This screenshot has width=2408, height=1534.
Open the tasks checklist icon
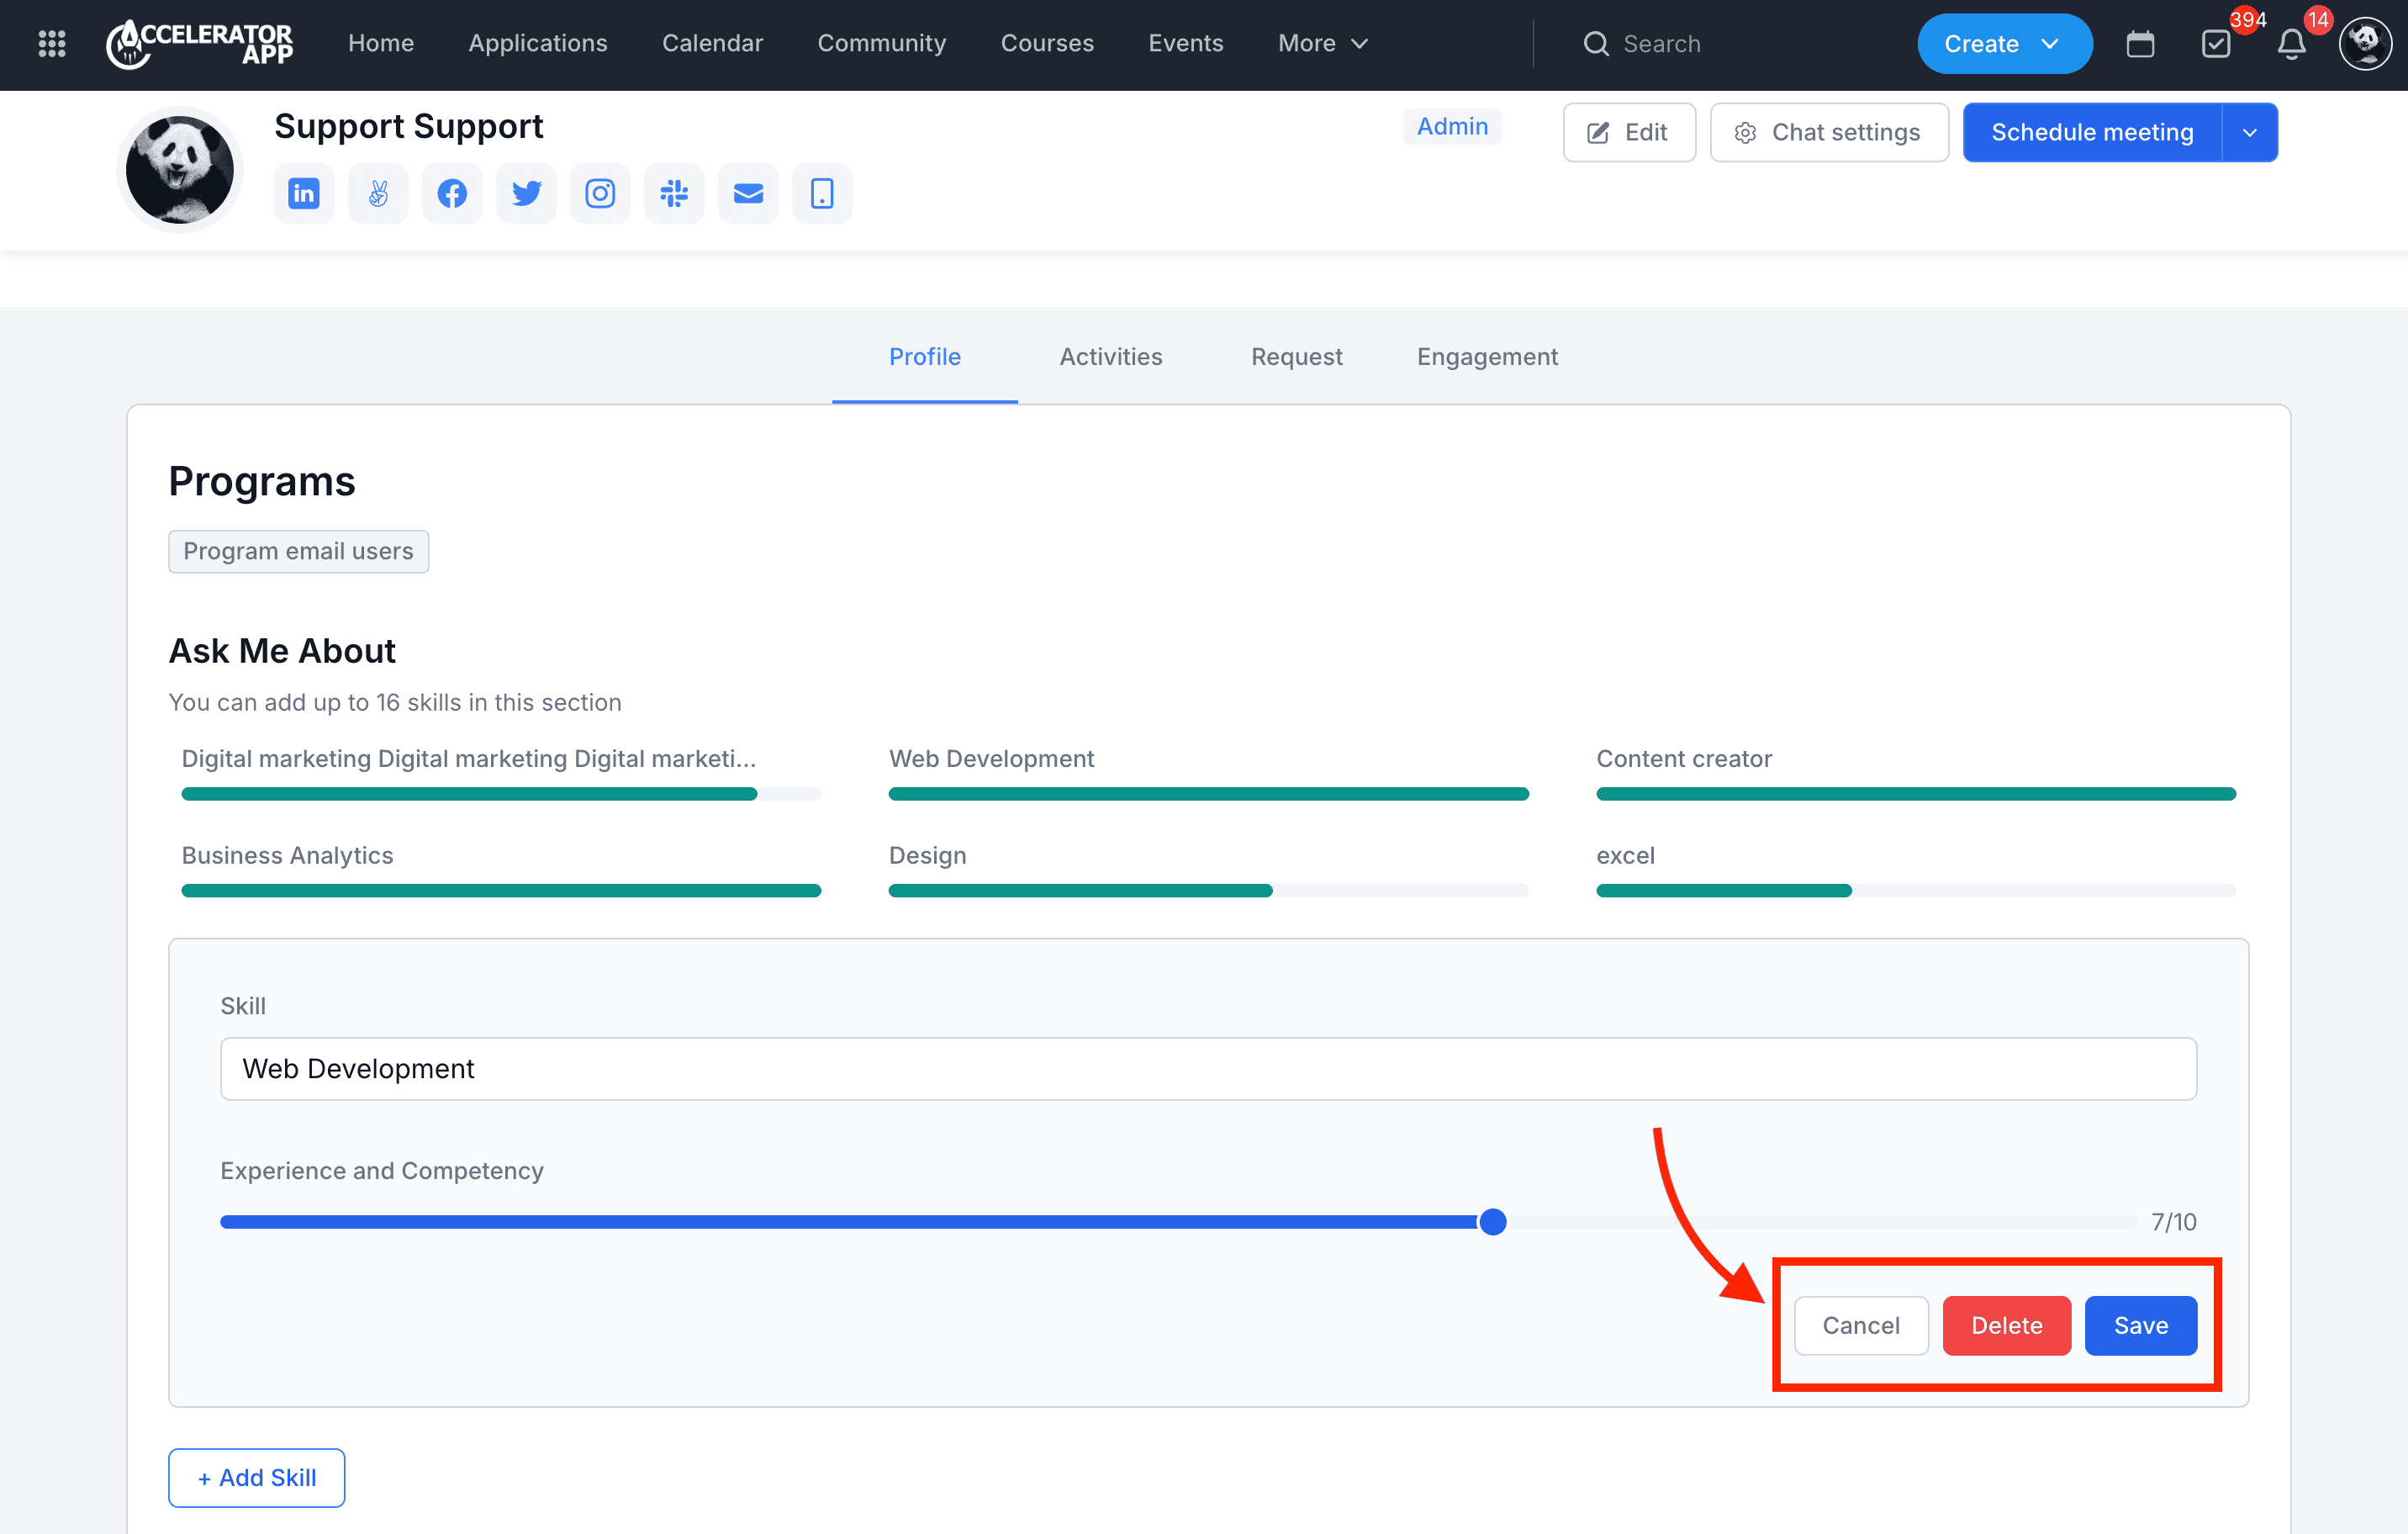click(x=2216, y=44)
